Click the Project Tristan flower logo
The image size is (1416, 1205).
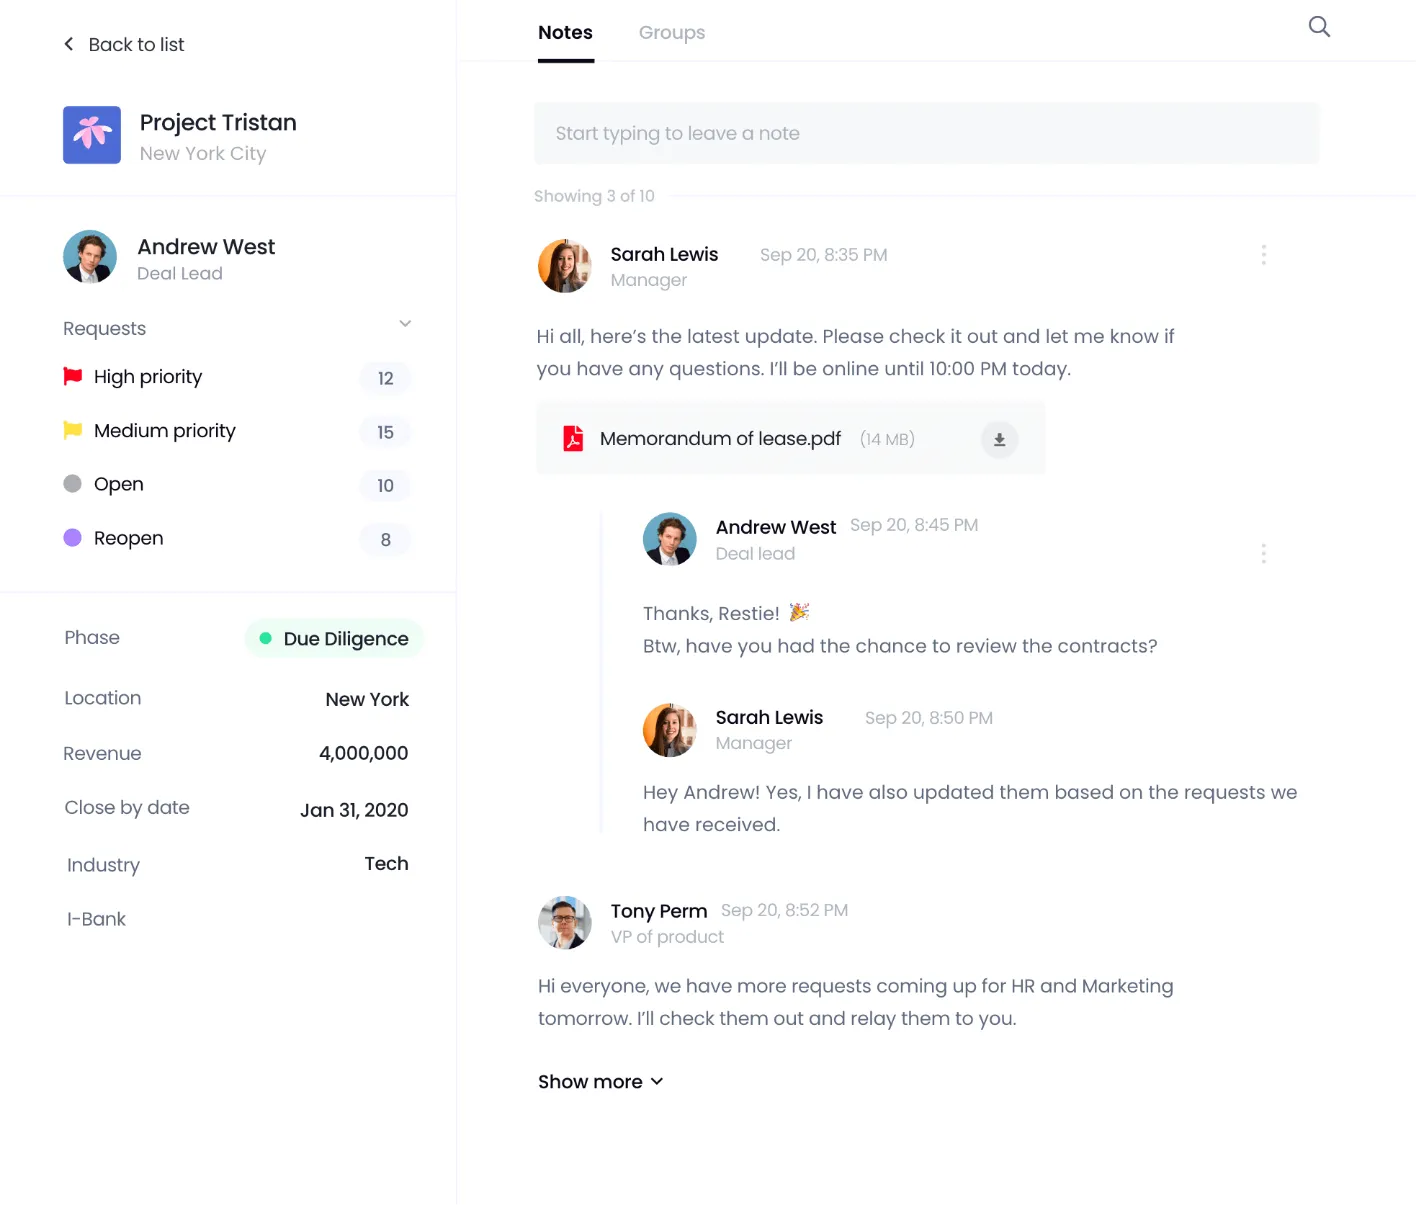point(92,135)
